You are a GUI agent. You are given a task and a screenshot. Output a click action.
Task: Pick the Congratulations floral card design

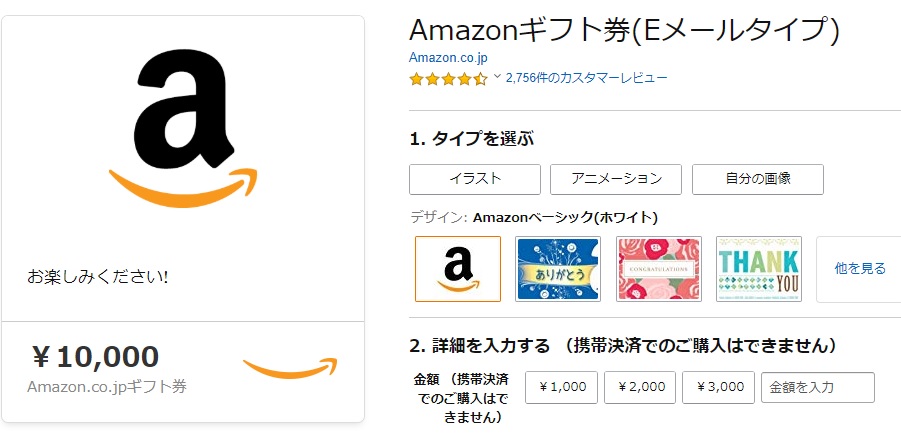coord(659,269)
